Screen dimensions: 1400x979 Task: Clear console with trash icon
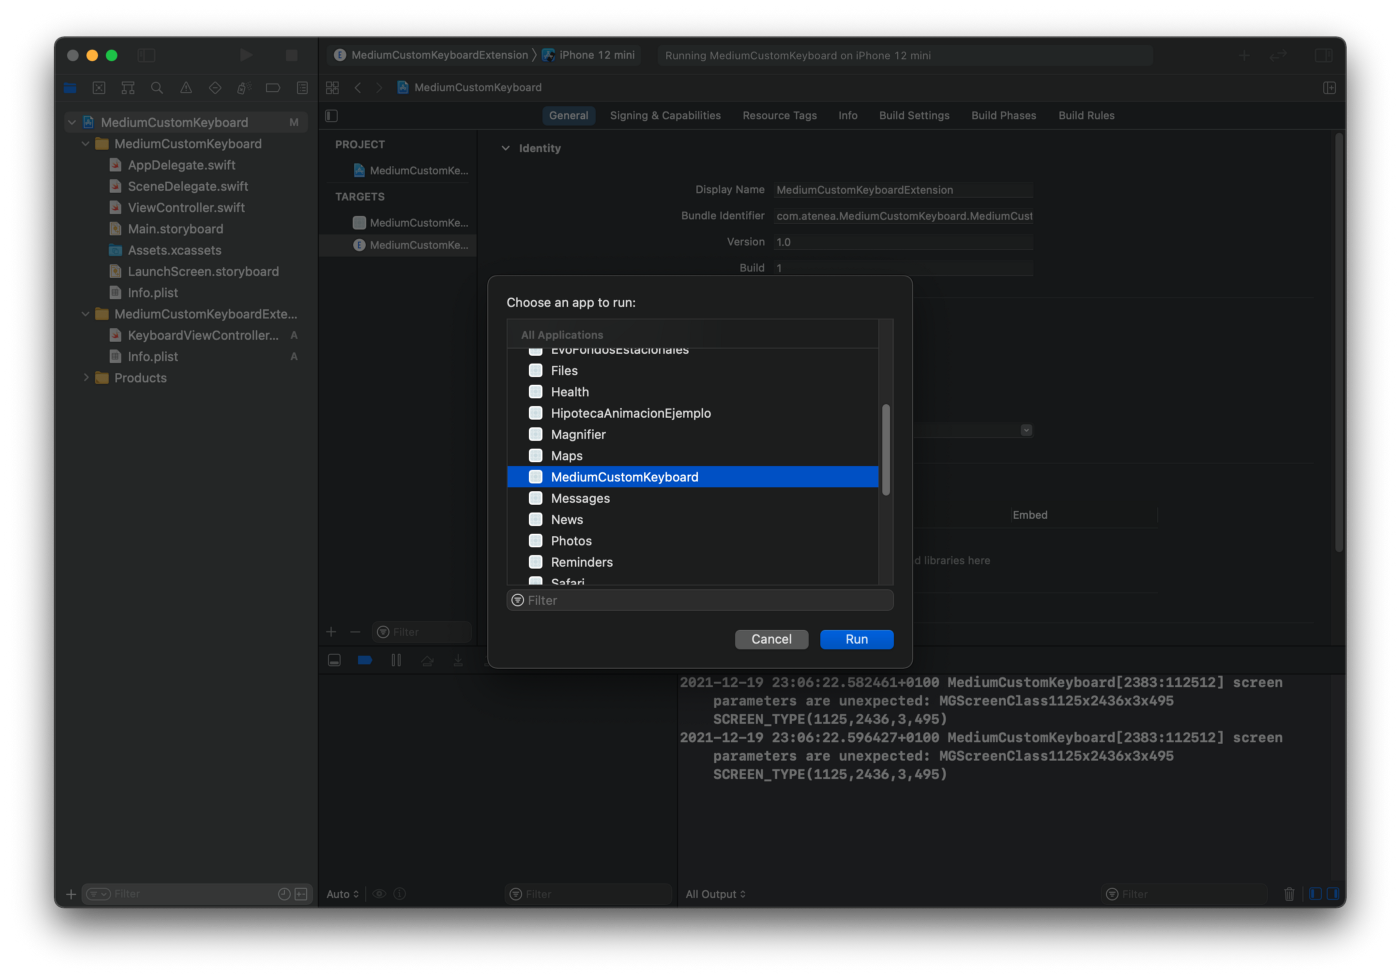1289,894
